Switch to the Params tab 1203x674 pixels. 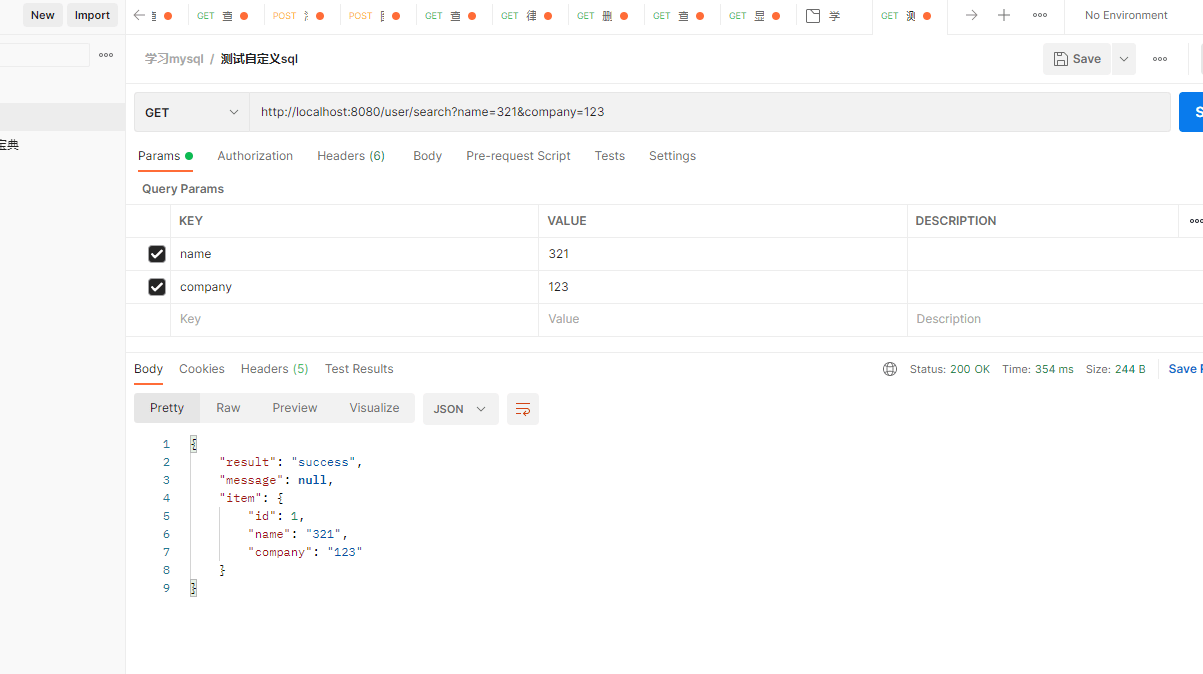165,156
